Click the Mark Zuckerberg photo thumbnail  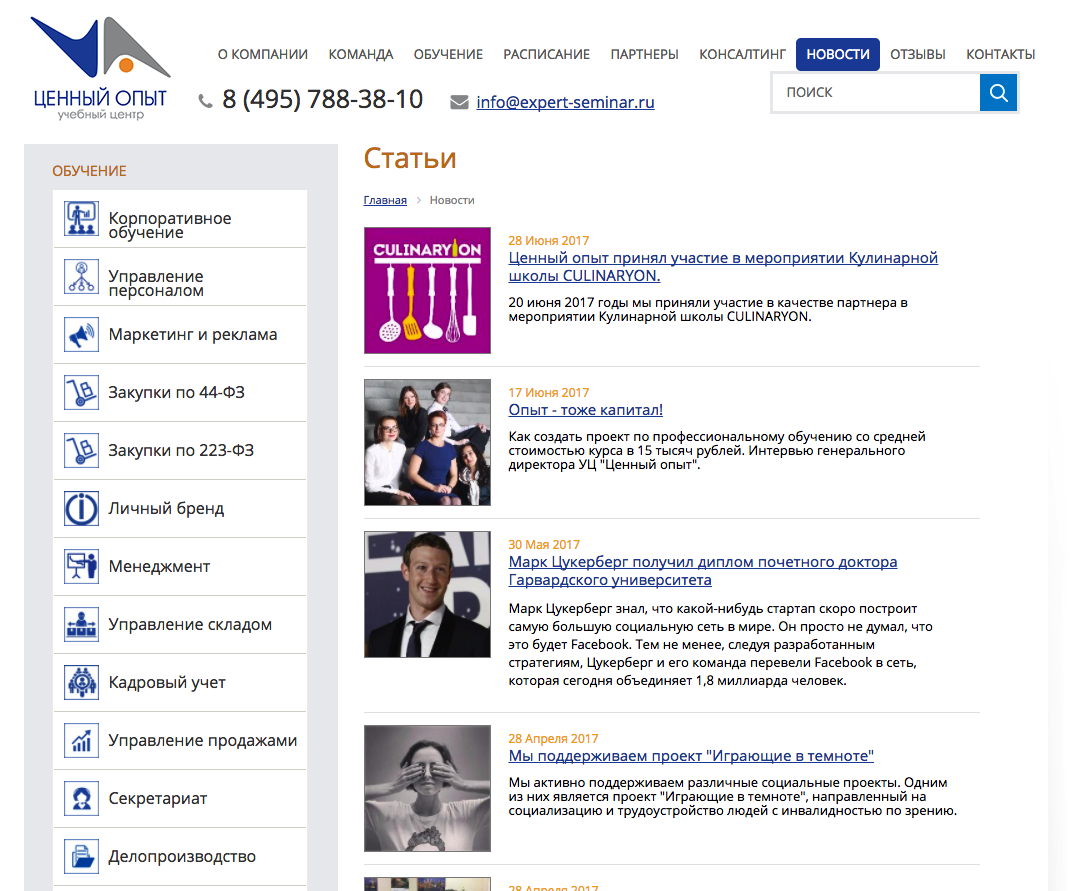tap(427, 594)
